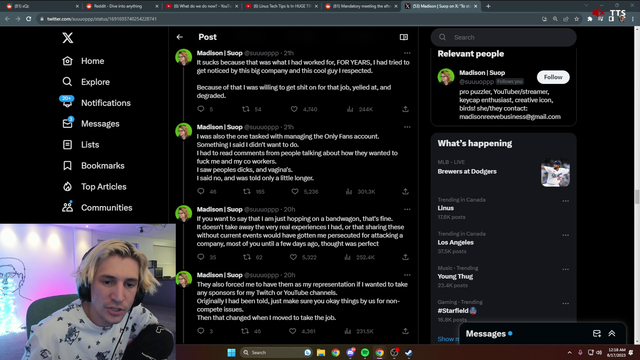The height and width of the screenshot is (360, 640).
Task: Open more options on the representation tweet
Action: (407, 275)
